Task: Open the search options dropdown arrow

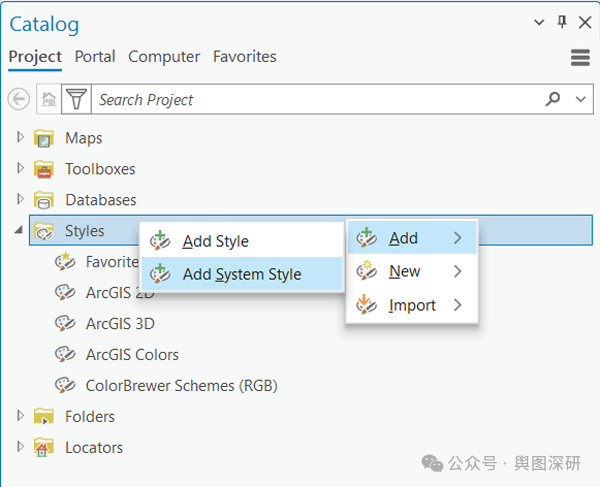Action: pos(580,99)
